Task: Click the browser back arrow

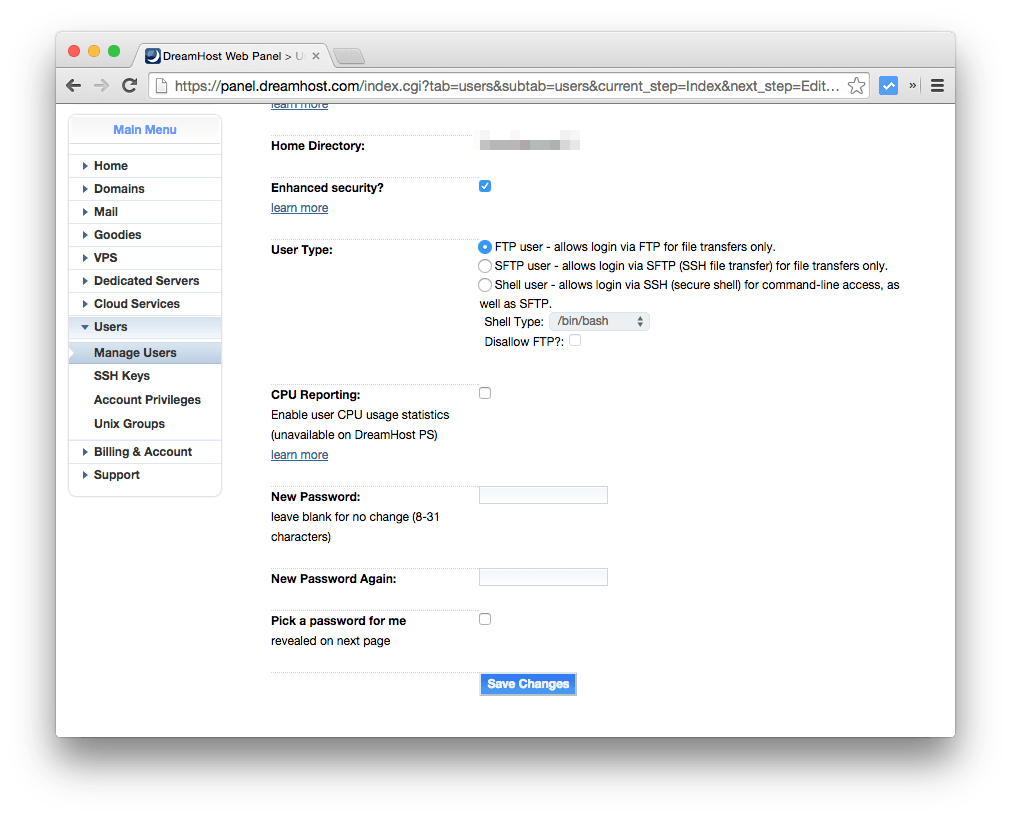Action: coord(73,85)
